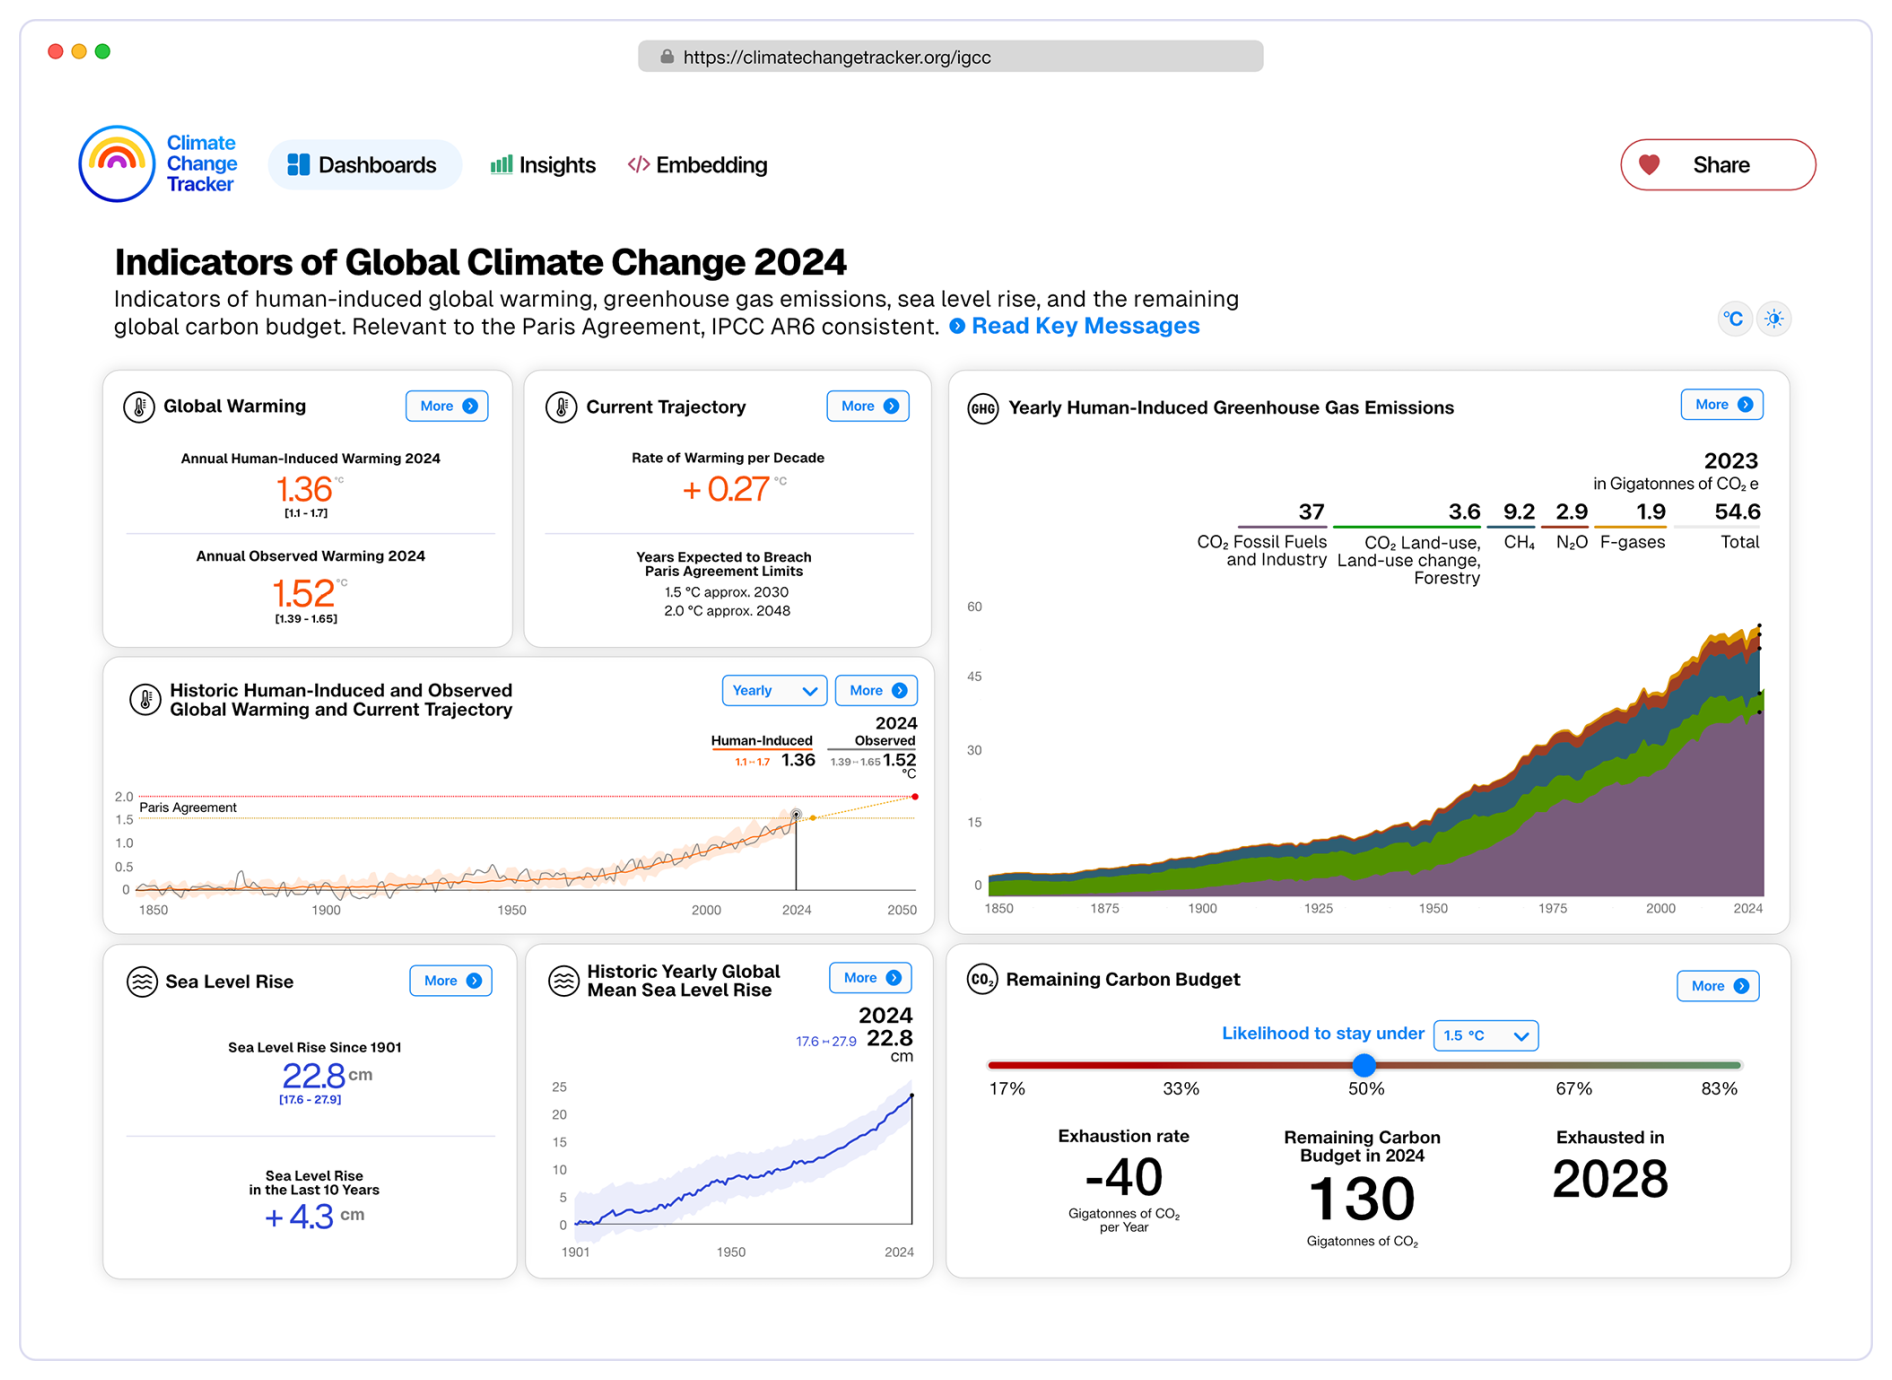Open the Read Key Messages link

coord(1084,326)
